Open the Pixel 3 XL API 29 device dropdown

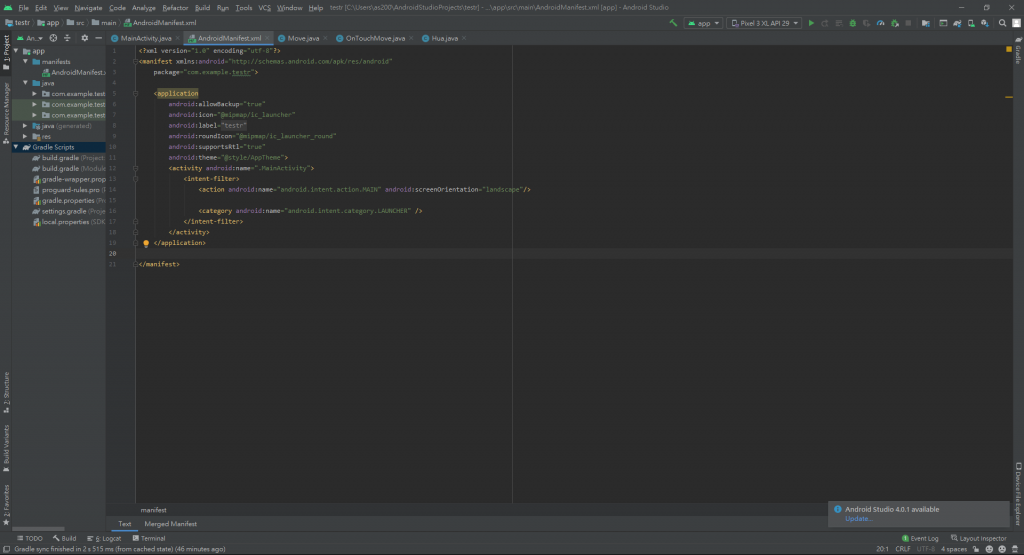(x=764, y=22)
